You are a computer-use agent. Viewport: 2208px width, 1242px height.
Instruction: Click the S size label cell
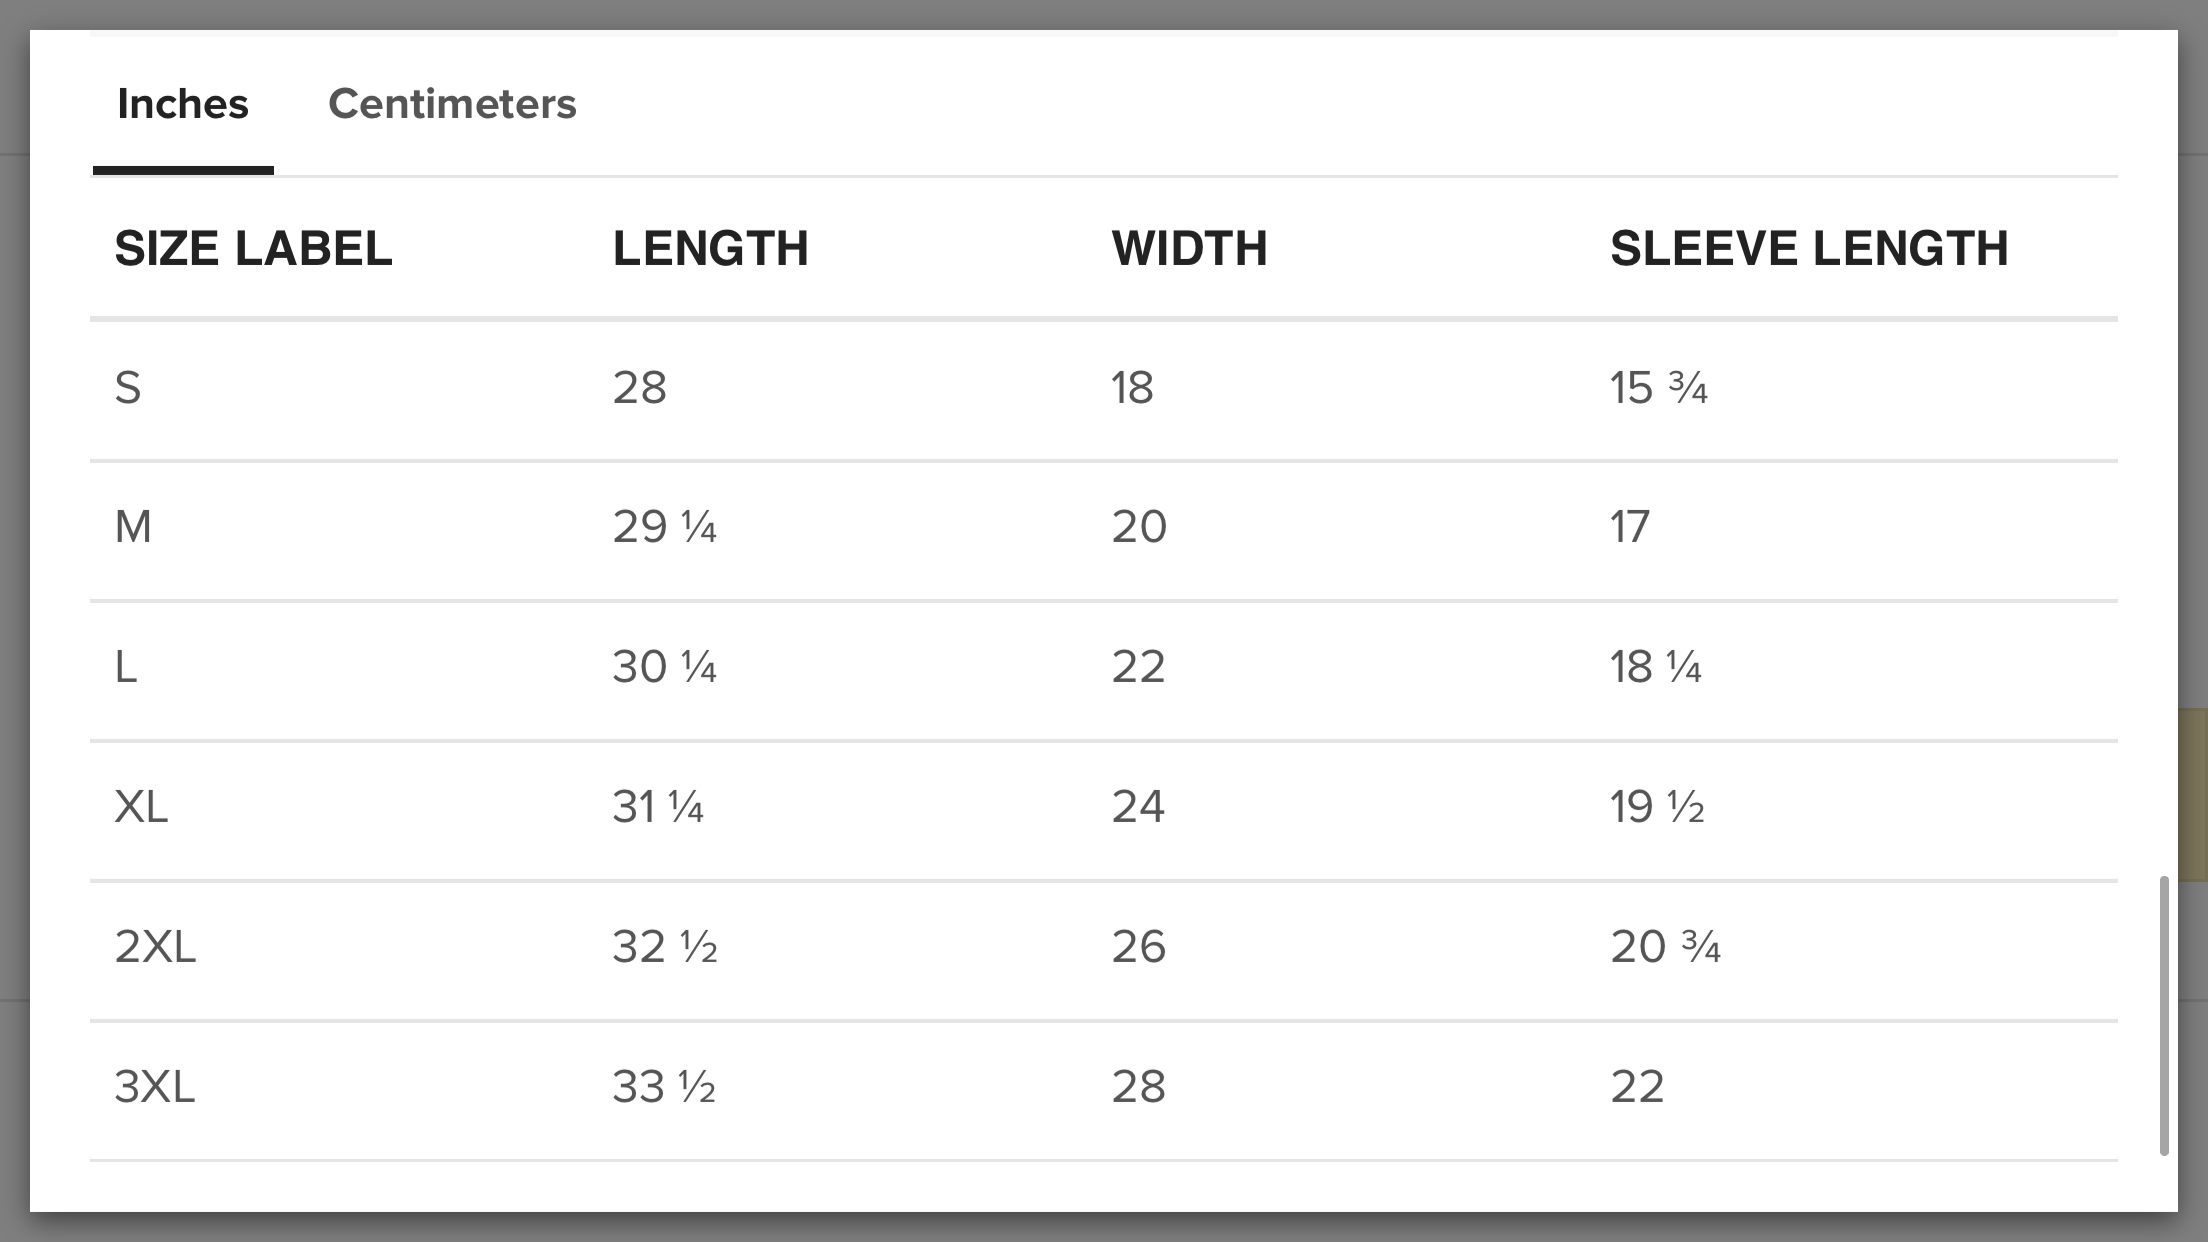tap(128, 388)
